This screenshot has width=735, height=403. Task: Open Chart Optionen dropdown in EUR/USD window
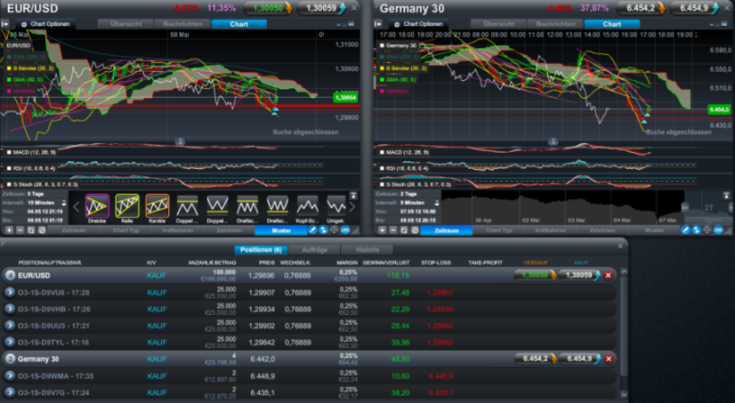pos(45,24)
